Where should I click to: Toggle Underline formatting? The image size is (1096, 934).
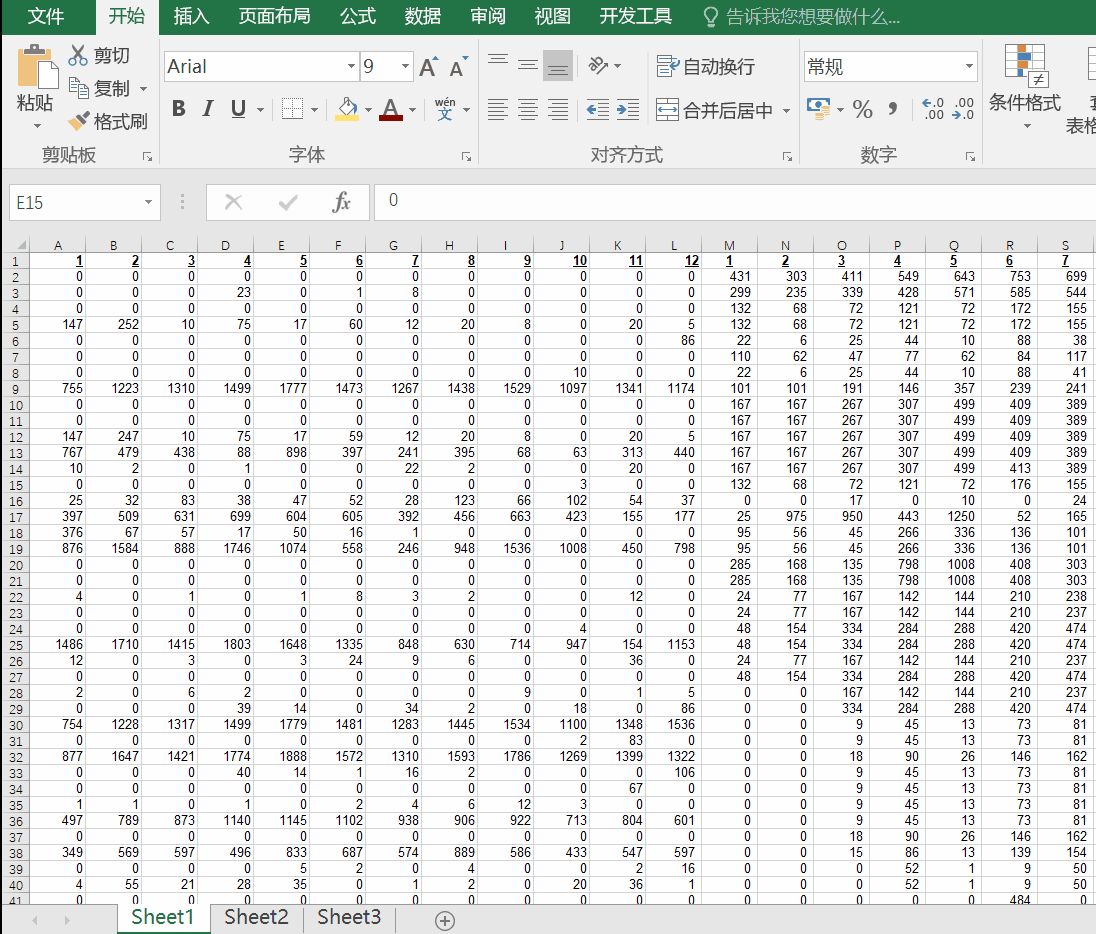[x=238, y=108]
